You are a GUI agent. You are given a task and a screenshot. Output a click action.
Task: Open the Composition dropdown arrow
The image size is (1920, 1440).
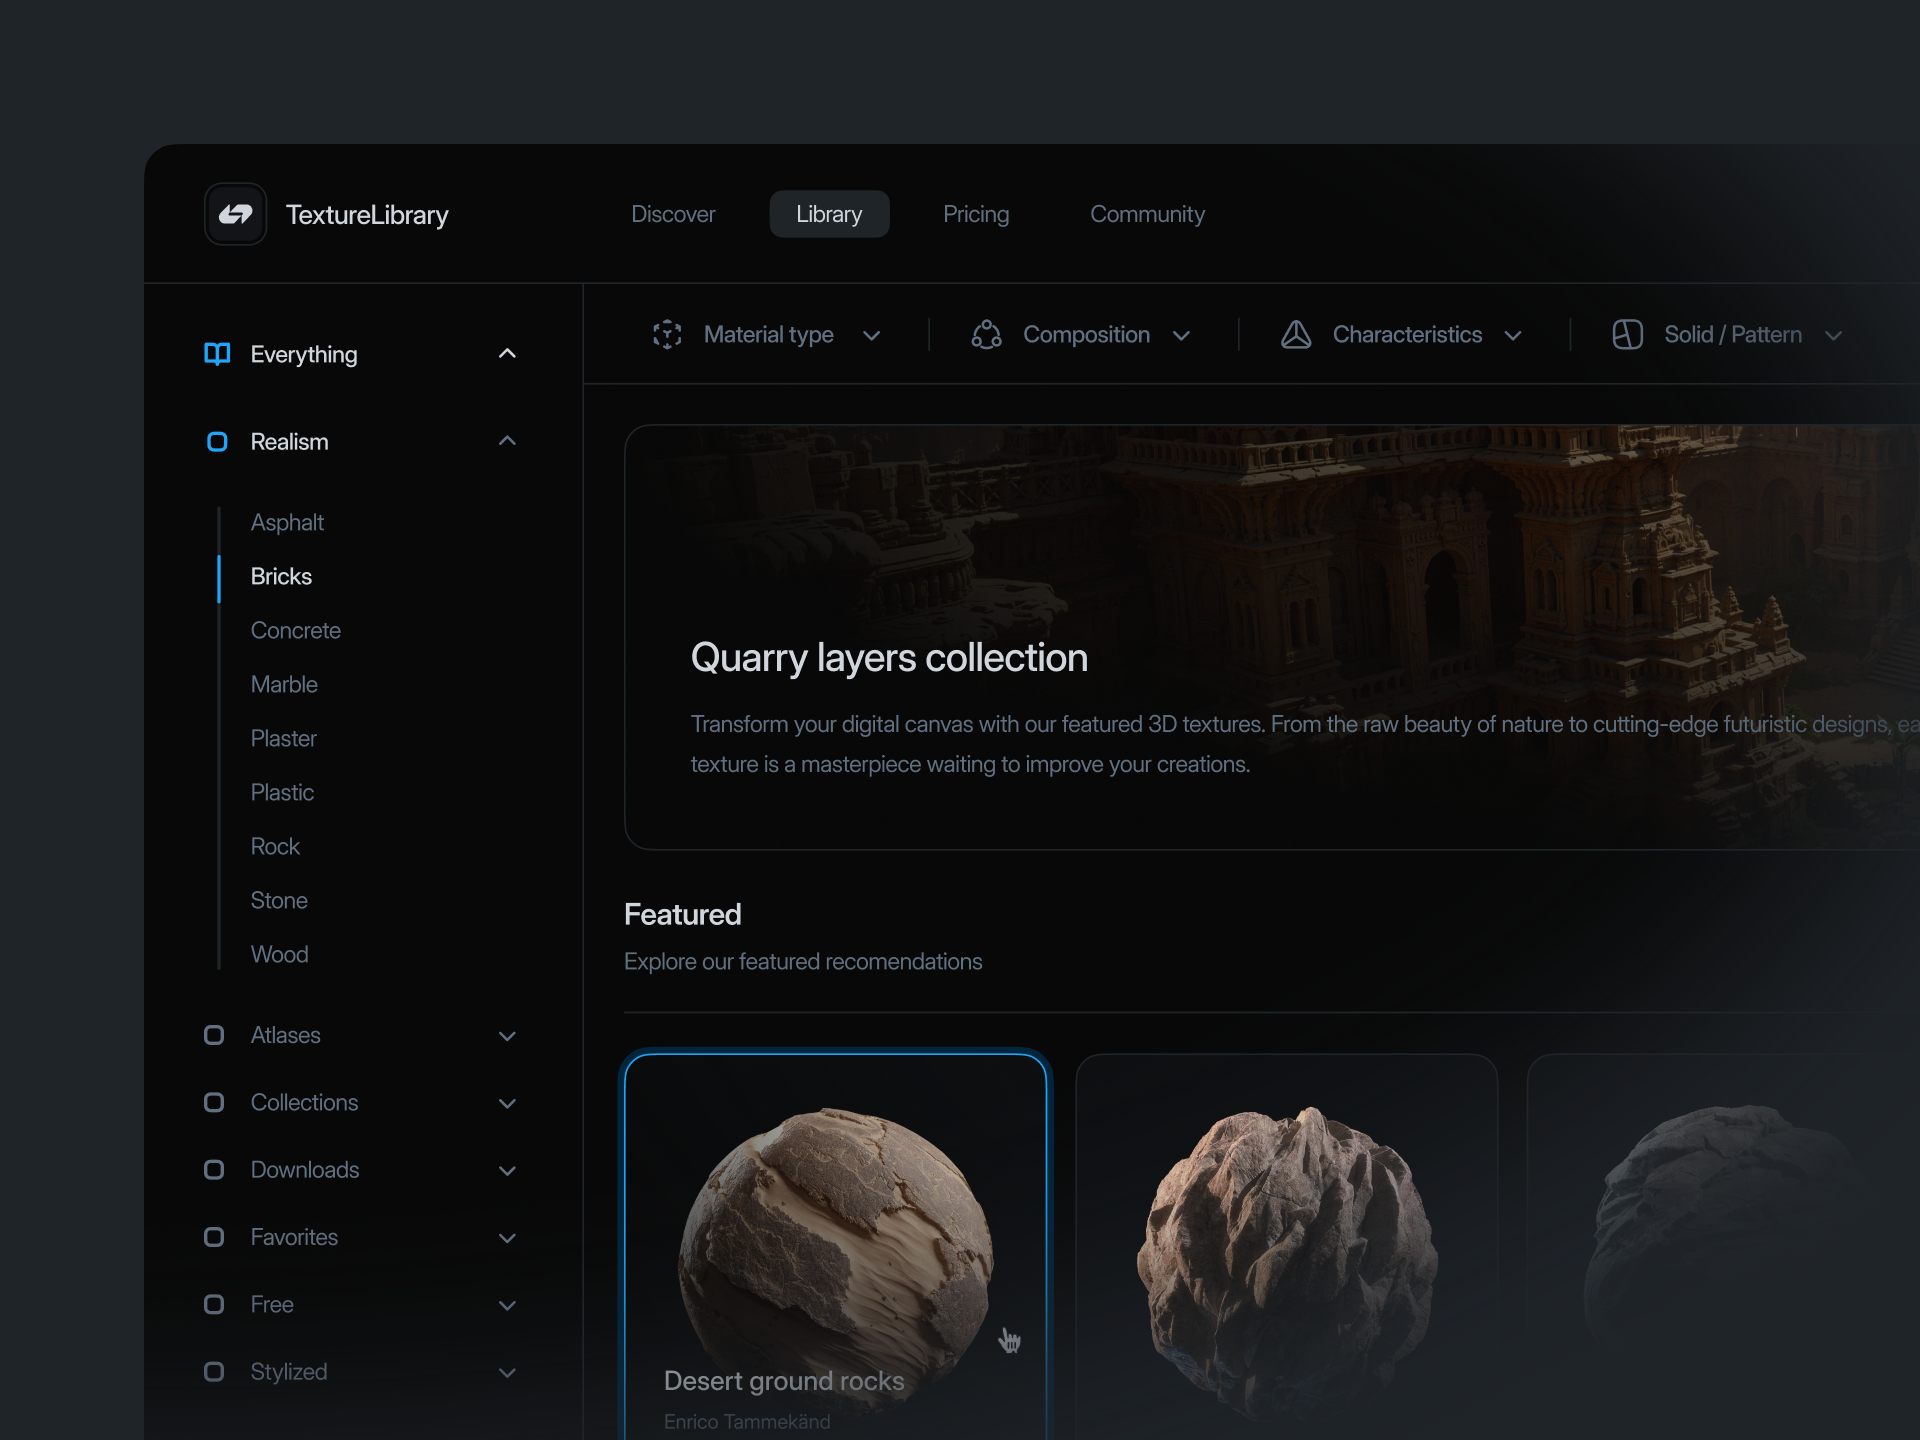1181,336
